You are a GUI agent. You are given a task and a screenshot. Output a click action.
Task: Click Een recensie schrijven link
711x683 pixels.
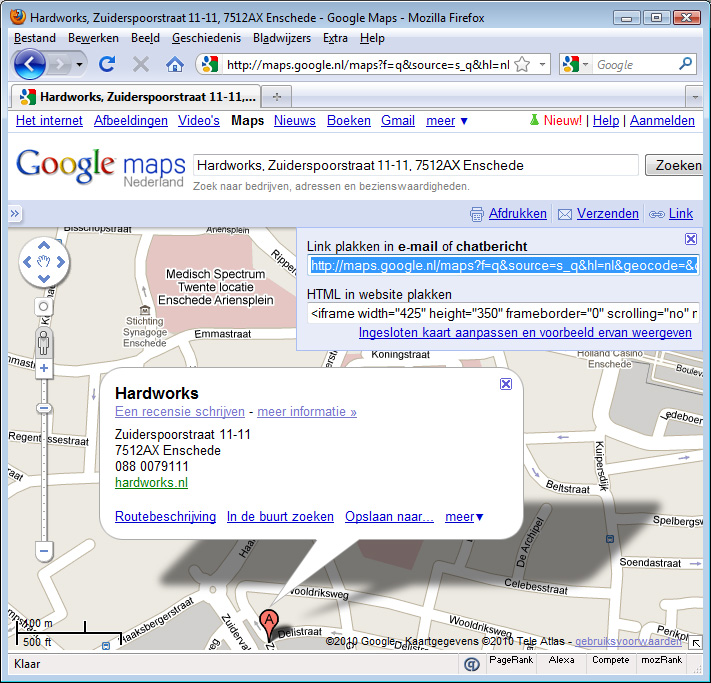180,412
